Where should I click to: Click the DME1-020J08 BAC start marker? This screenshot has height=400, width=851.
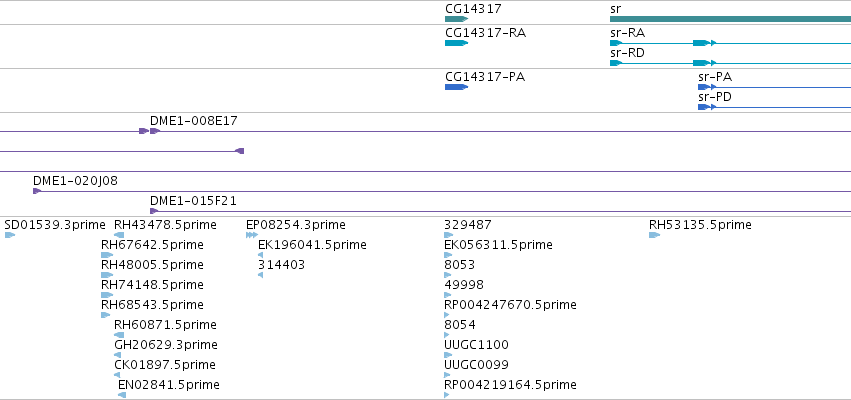[37, 191]
